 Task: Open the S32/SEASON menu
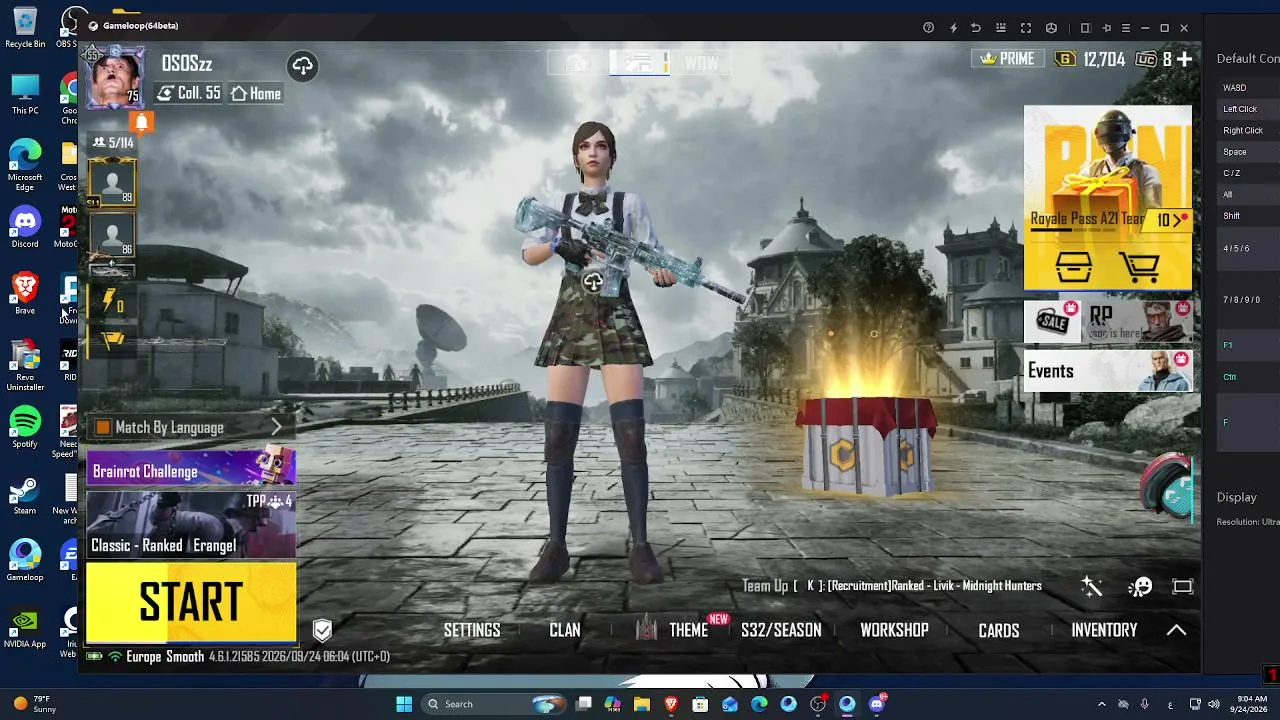(781, 630)
